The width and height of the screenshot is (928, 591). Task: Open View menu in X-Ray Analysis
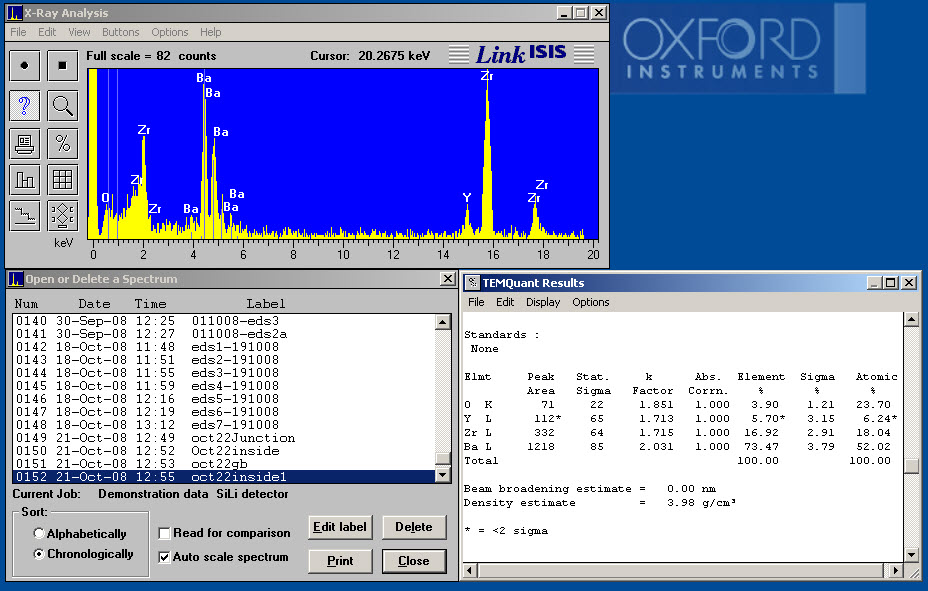tap(79, 32)
